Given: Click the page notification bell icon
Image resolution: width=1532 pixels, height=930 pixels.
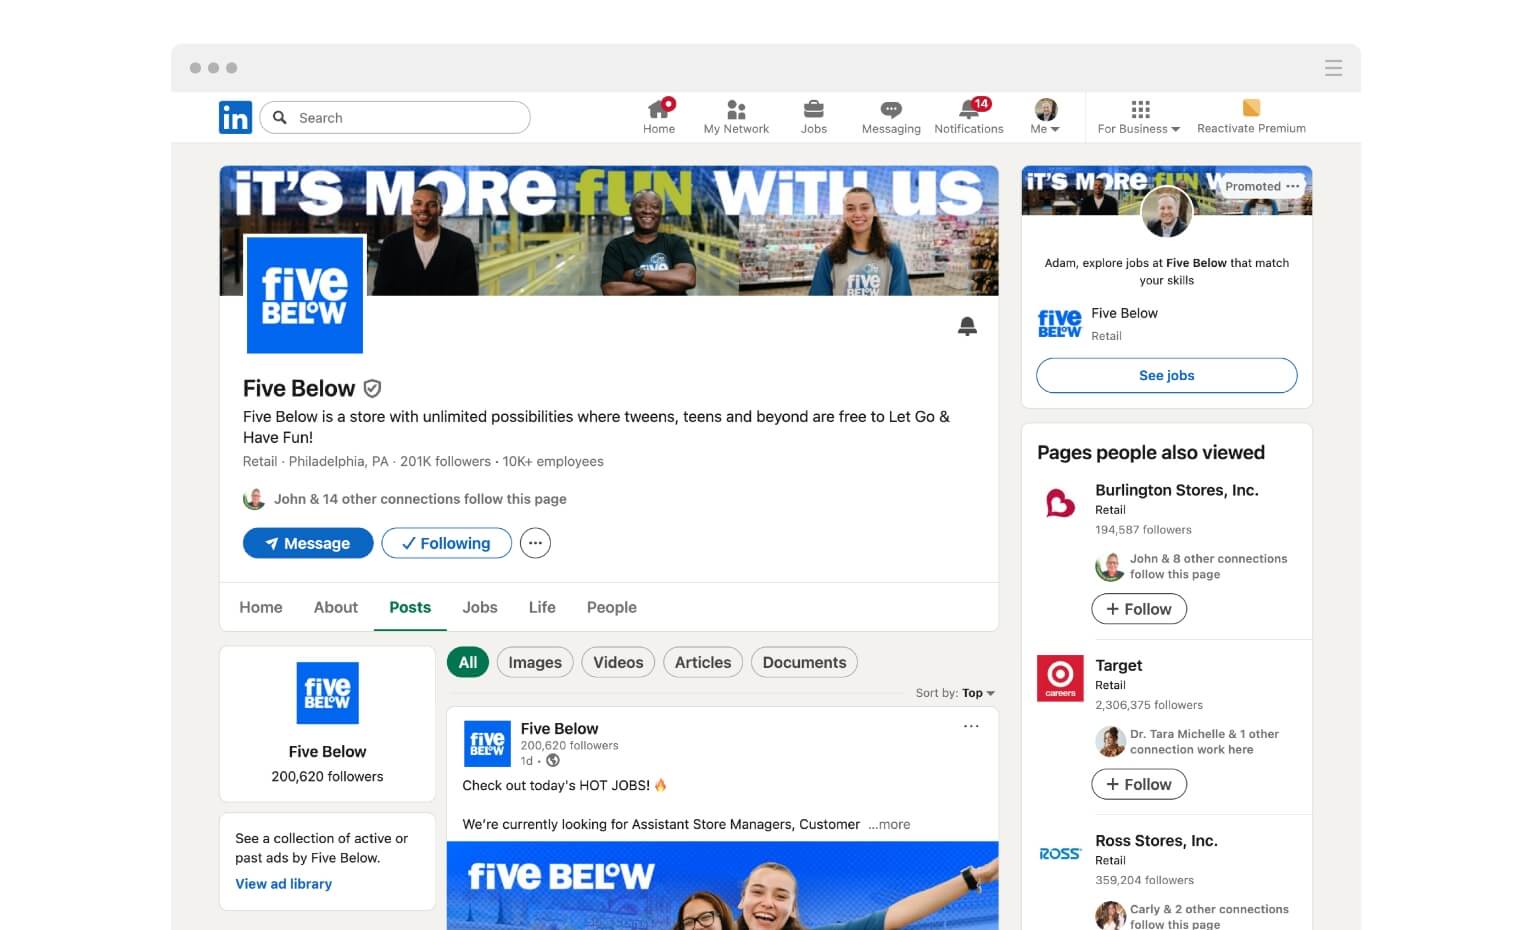Looking at the screenshot, I should 967,326.
